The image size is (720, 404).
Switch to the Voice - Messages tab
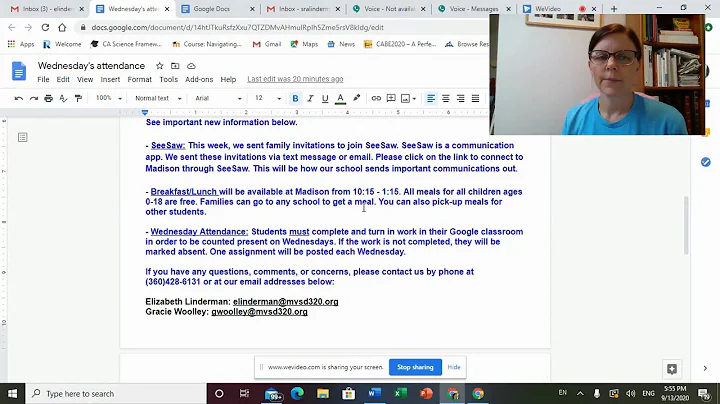click(474, 9)
